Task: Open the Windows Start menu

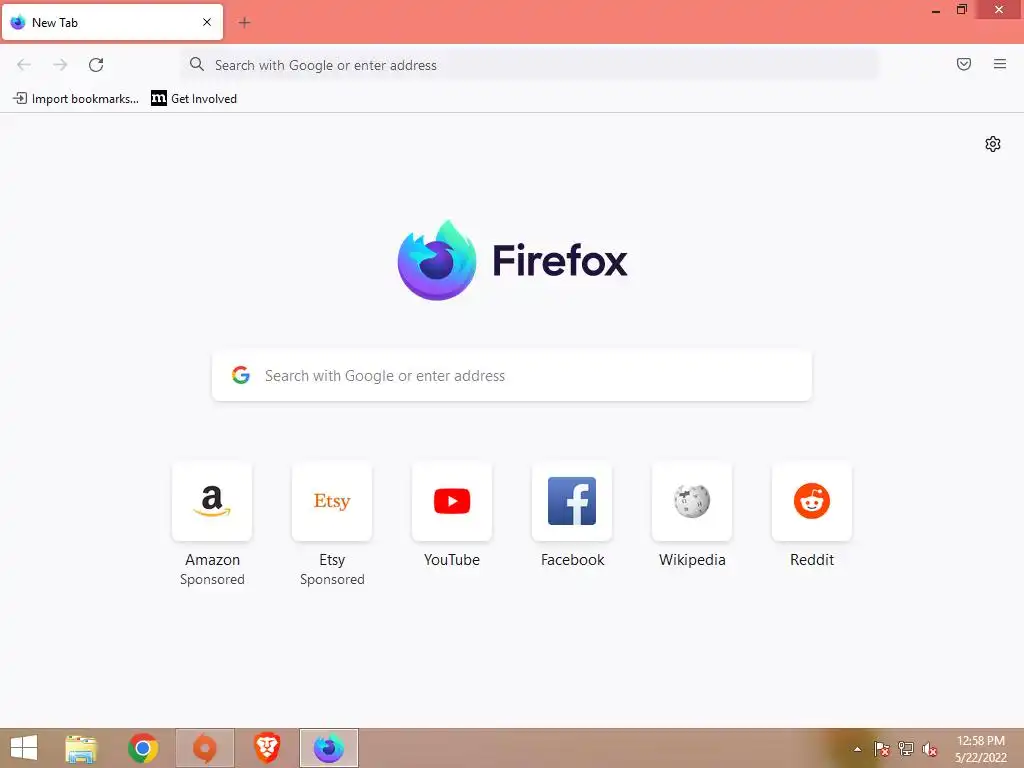Action: coord(24,748)
